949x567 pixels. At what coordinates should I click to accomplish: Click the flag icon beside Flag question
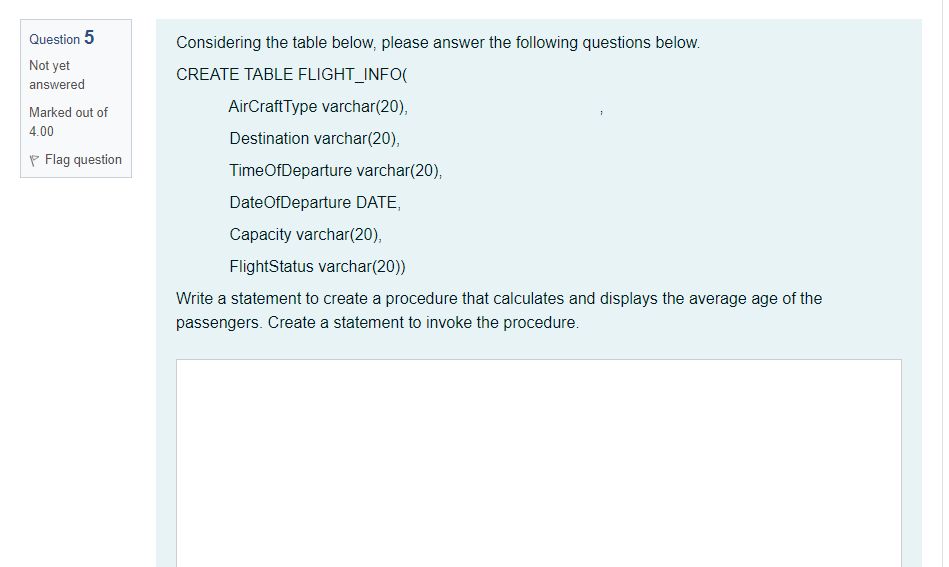[x=35, y=160]
